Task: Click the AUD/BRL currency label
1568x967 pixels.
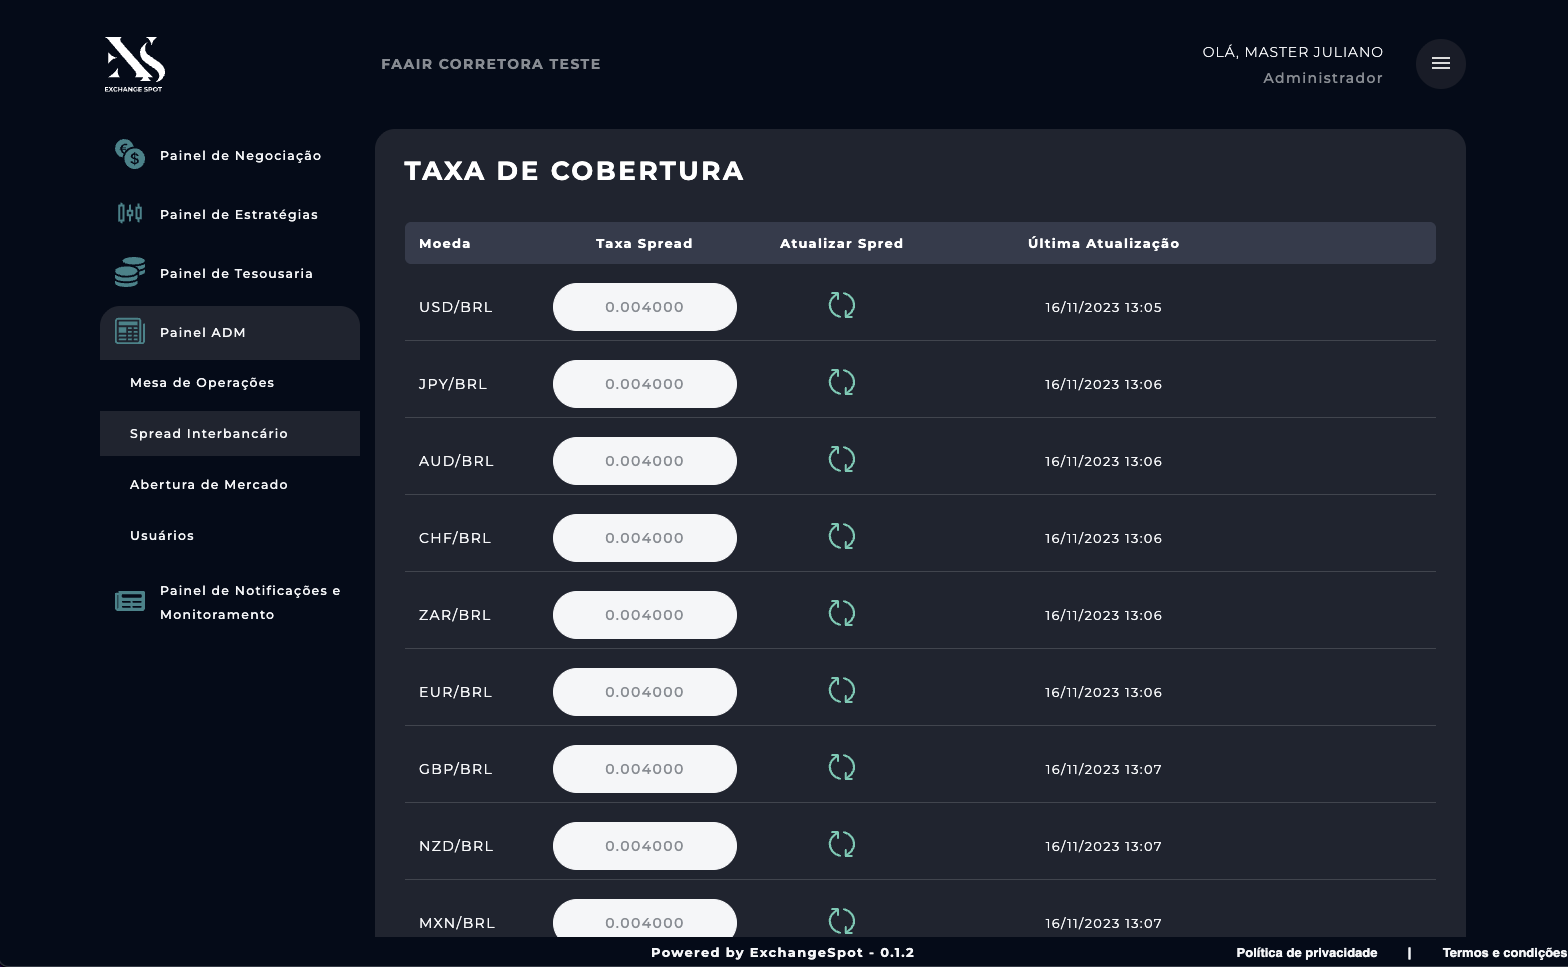Action: point(456,461)
